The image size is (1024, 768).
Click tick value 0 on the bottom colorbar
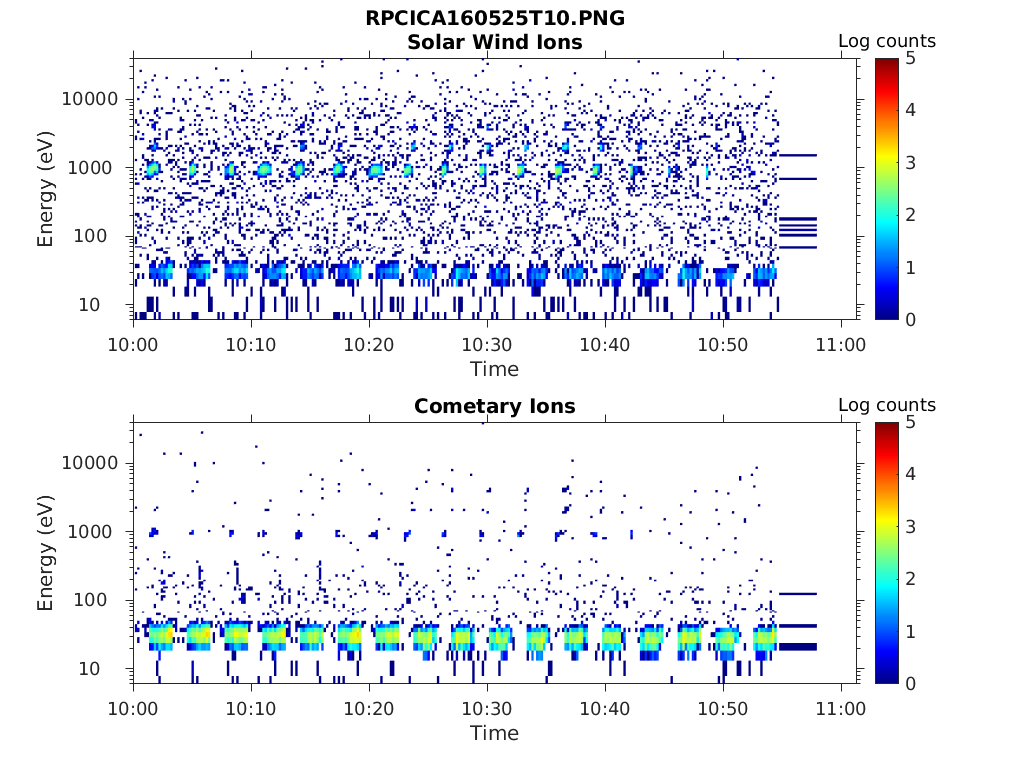coord(910,683)
